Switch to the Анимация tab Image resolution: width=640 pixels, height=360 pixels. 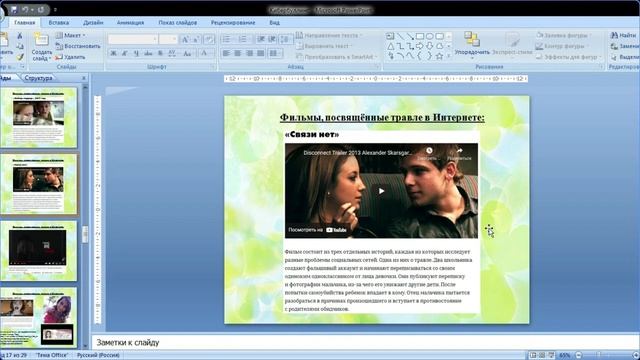[130, 23]
